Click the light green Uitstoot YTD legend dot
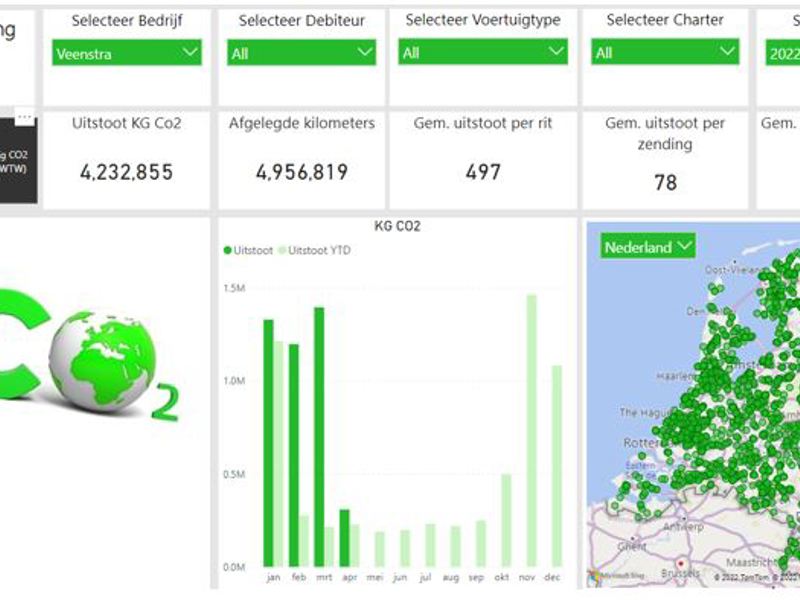 click(282, 250)
